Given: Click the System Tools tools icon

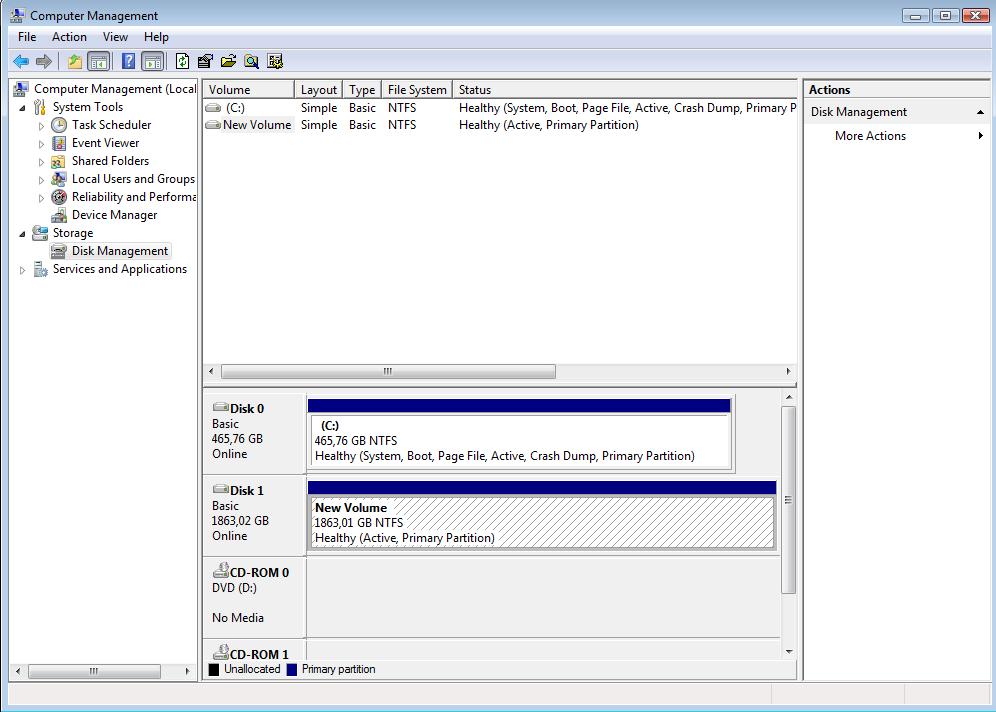Looking at the screenshot, I should point(39,107).
